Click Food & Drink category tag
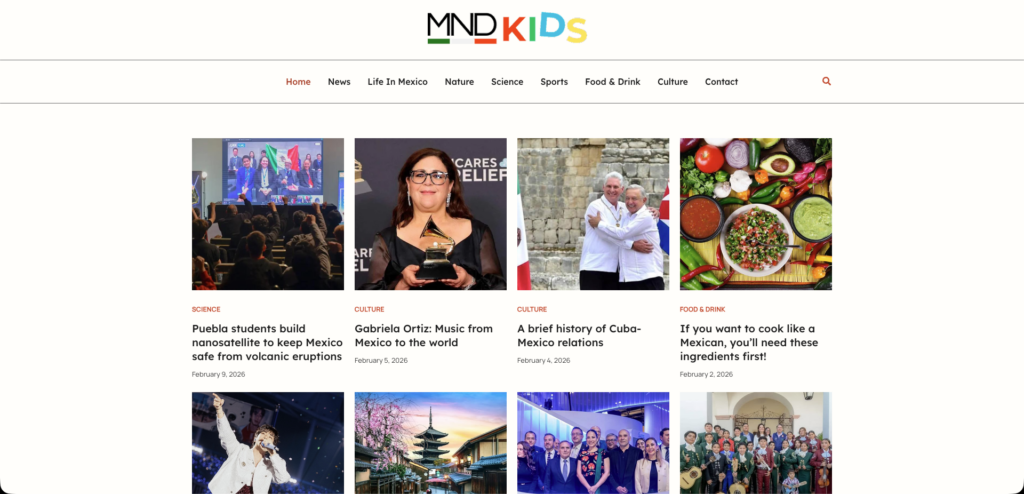1024x494 pixels. click(x=702, y=309)
